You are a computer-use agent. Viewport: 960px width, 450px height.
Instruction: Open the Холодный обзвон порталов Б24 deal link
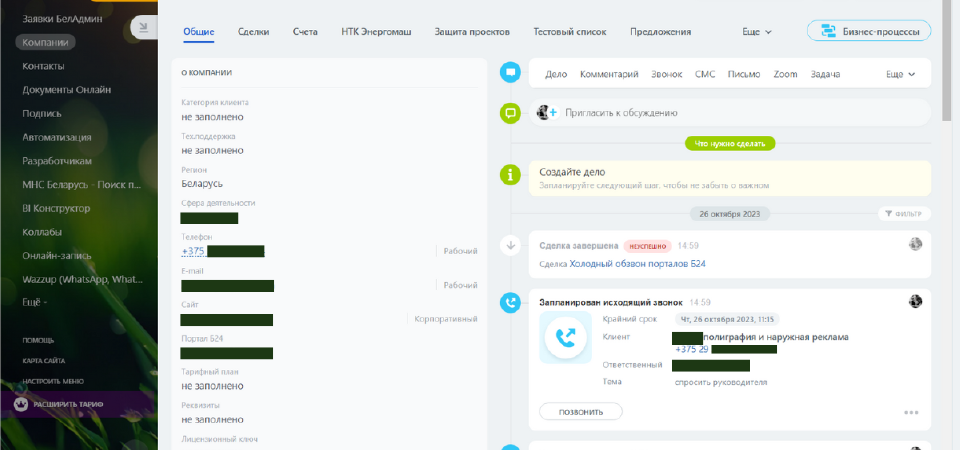point(637,264)
